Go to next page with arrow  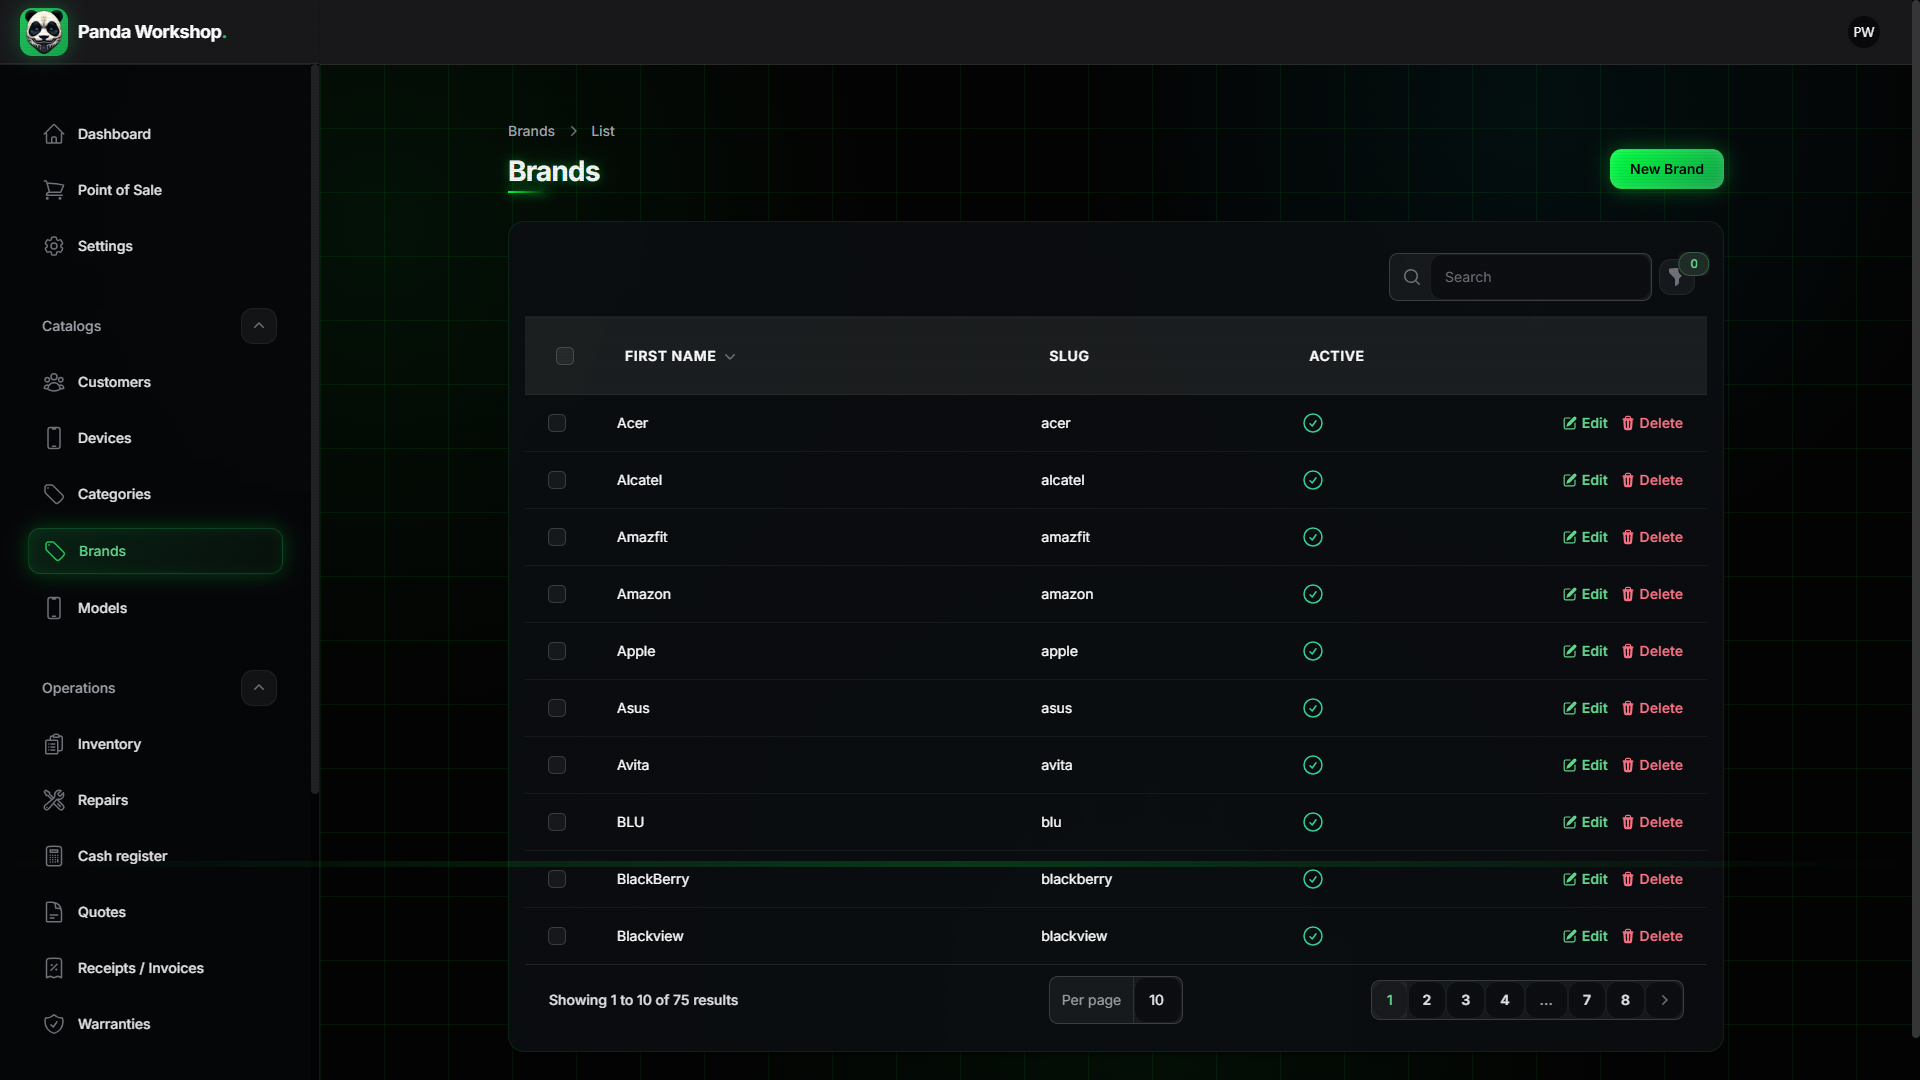tap(1664, 1000)
